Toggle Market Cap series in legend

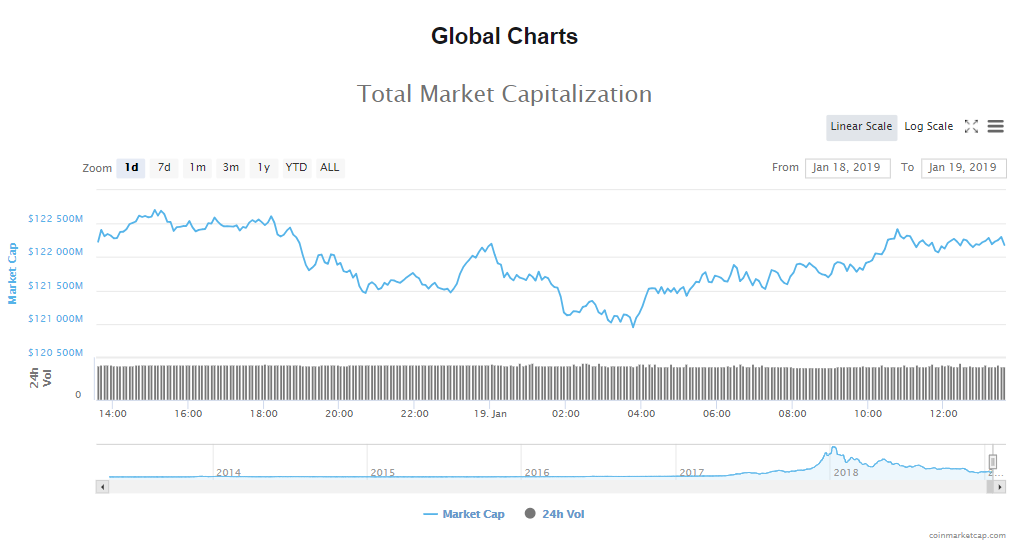point(464,514)
